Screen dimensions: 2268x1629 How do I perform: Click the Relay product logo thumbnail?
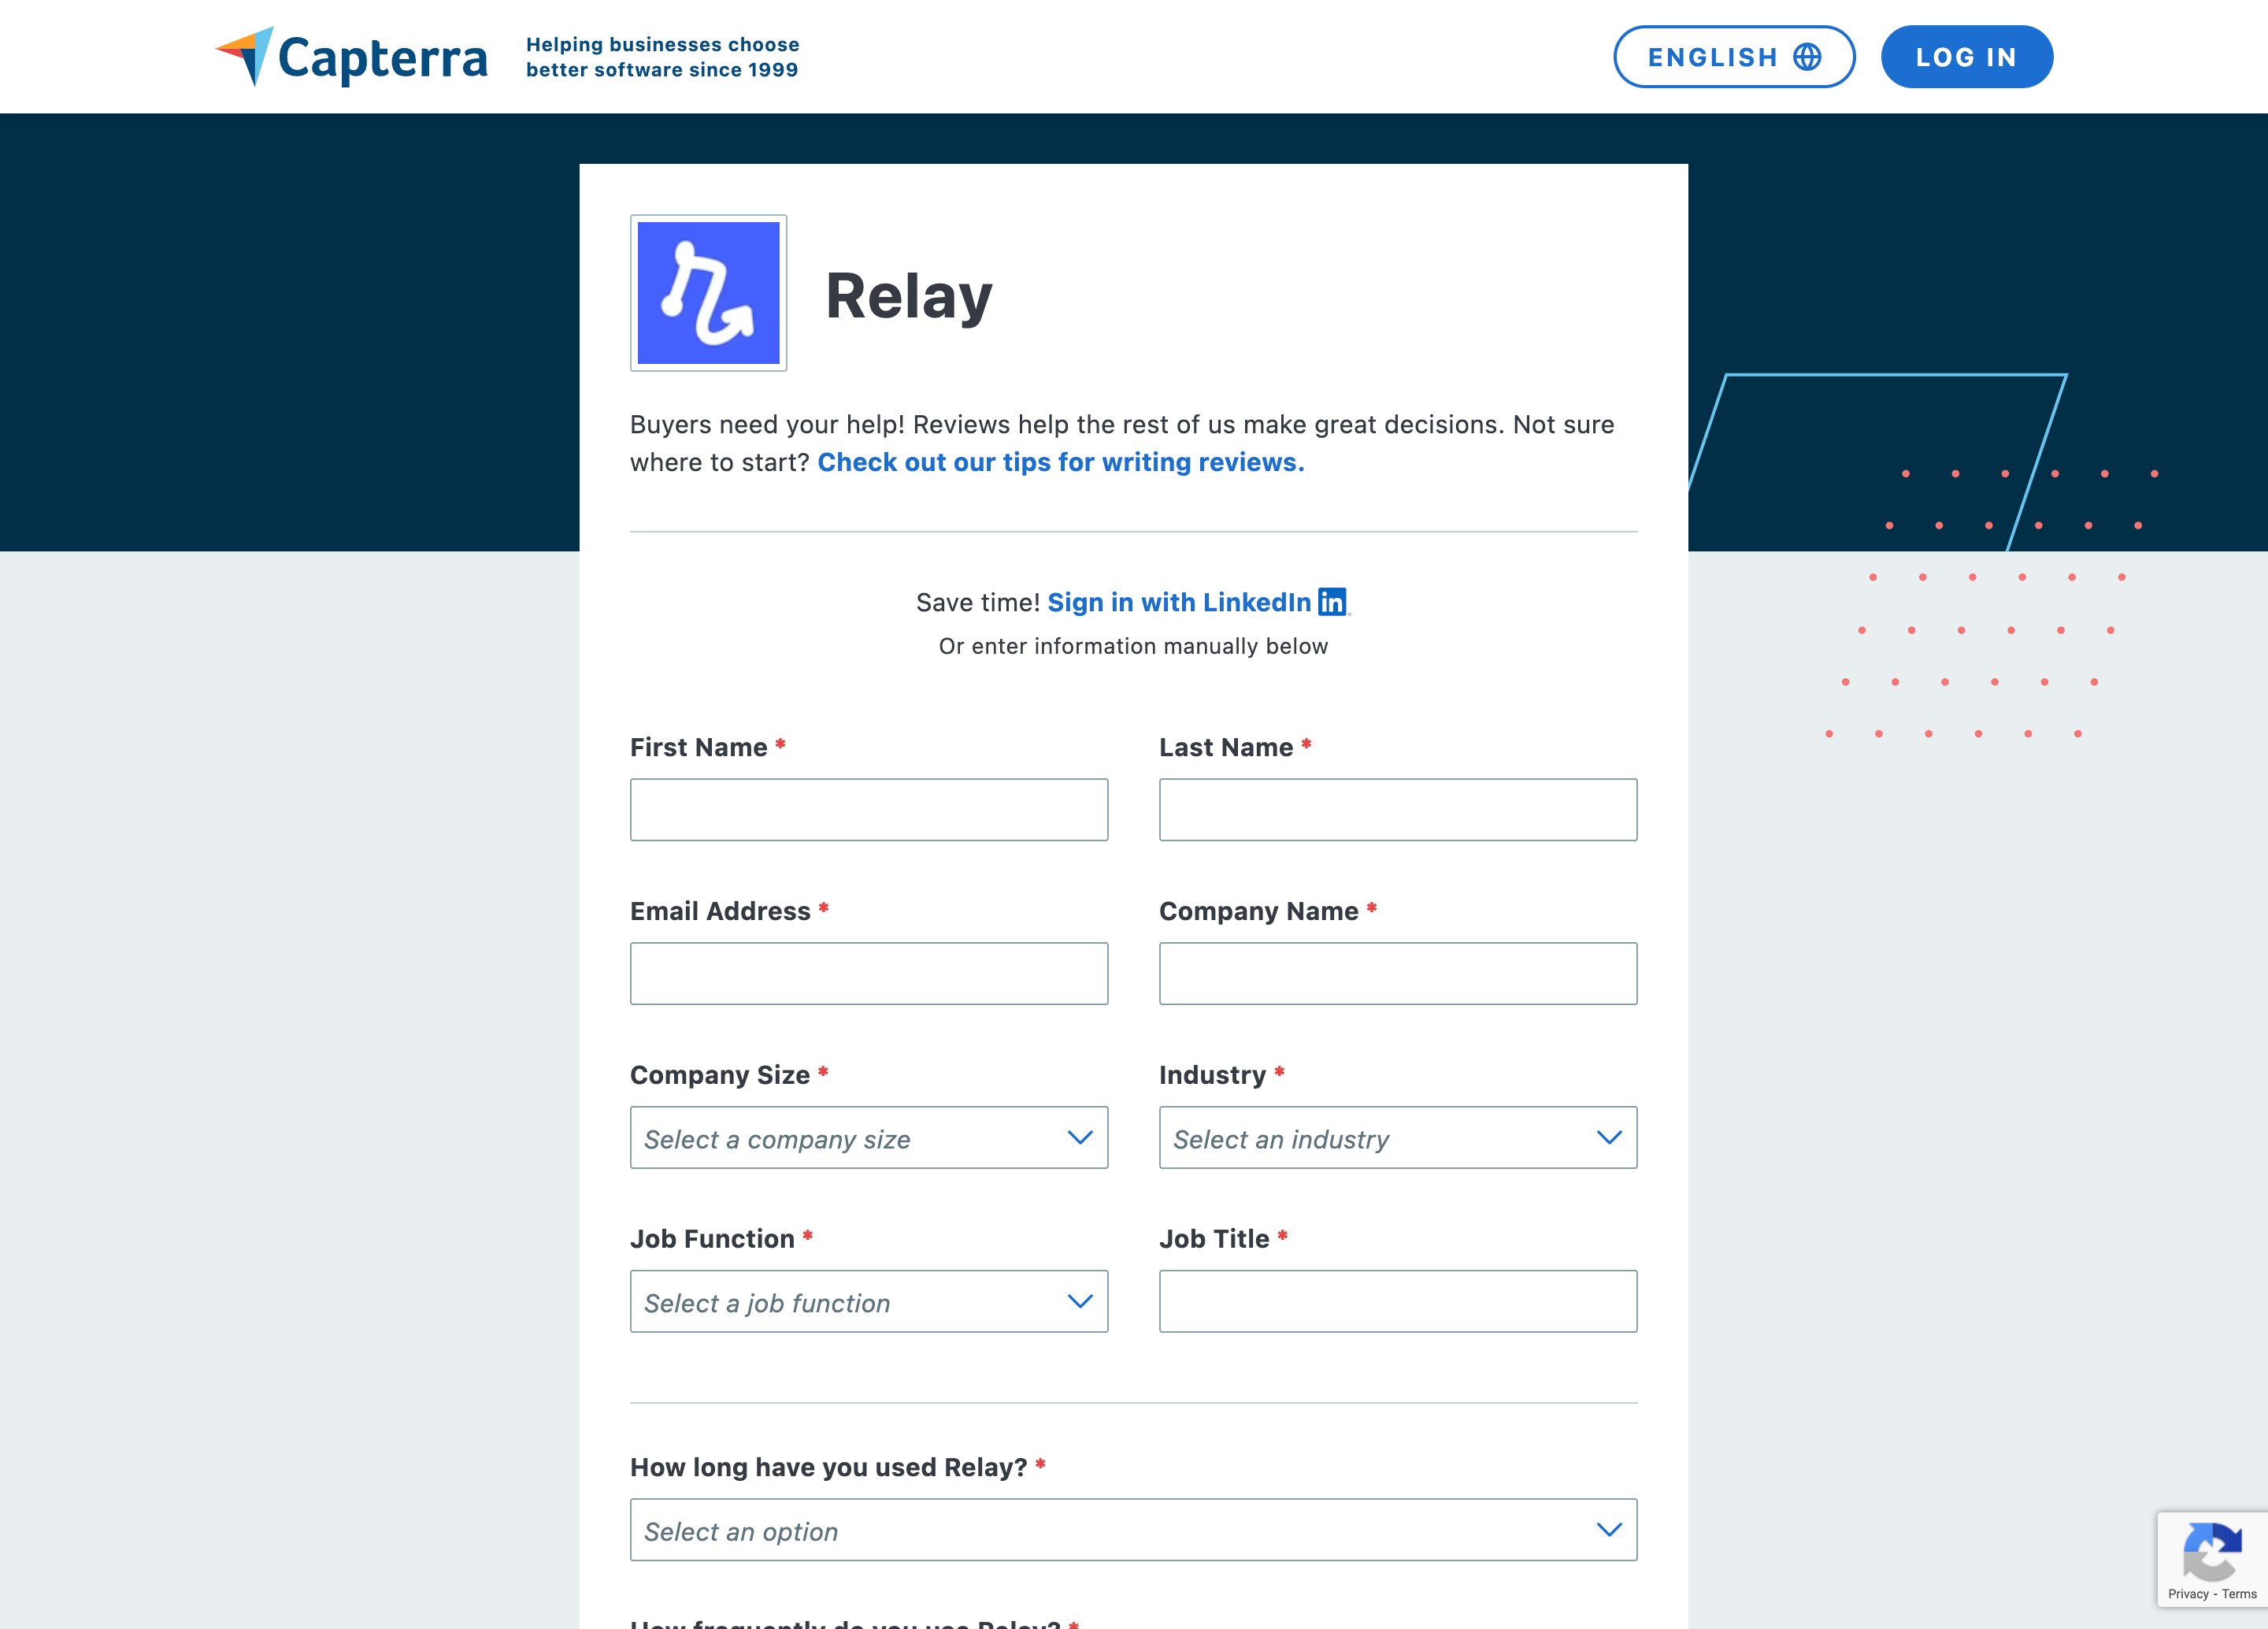708,293
